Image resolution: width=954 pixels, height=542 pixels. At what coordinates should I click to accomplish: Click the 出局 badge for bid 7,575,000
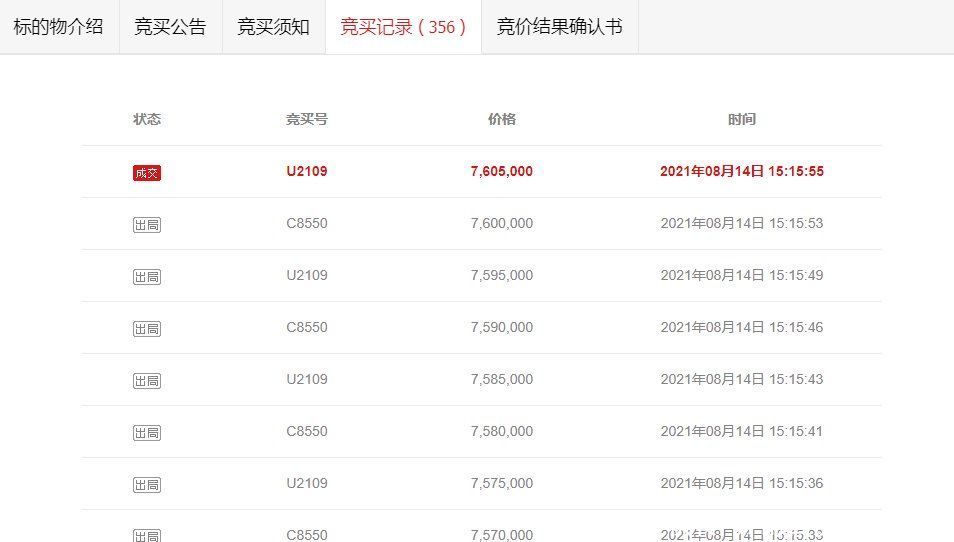147,485
